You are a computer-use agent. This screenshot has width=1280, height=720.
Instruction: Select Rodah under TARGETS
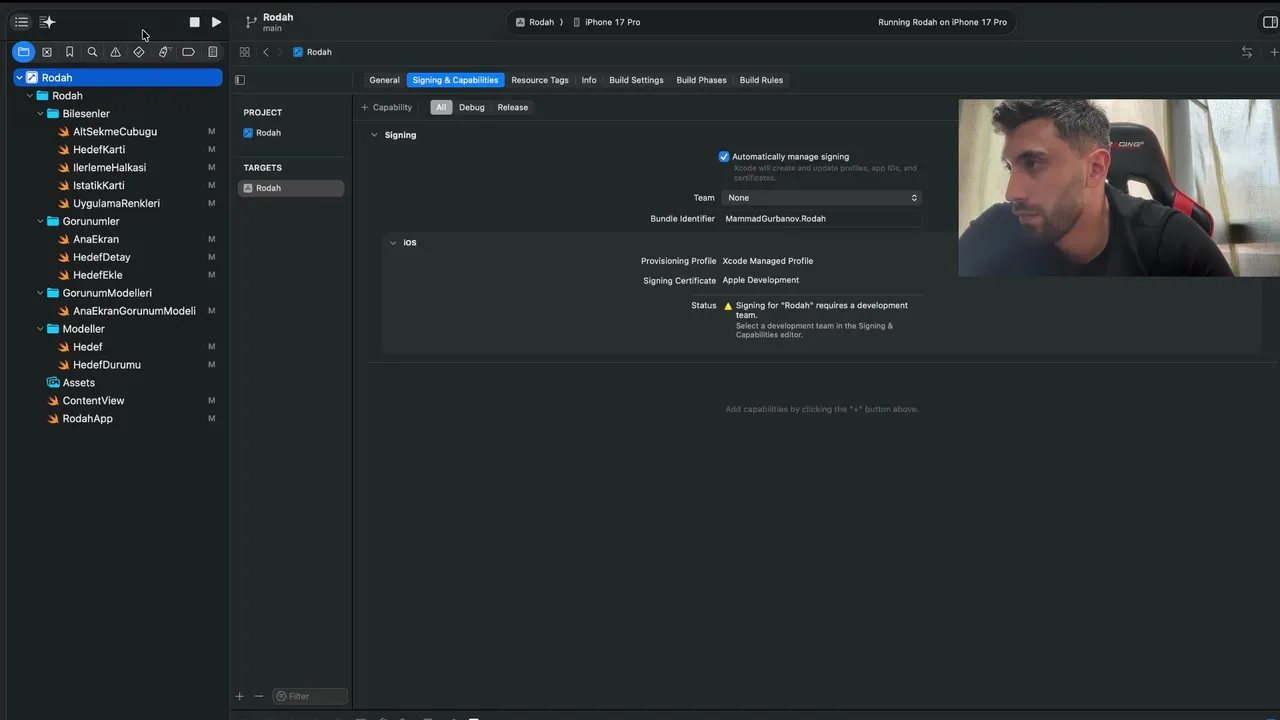coord(291,188)
